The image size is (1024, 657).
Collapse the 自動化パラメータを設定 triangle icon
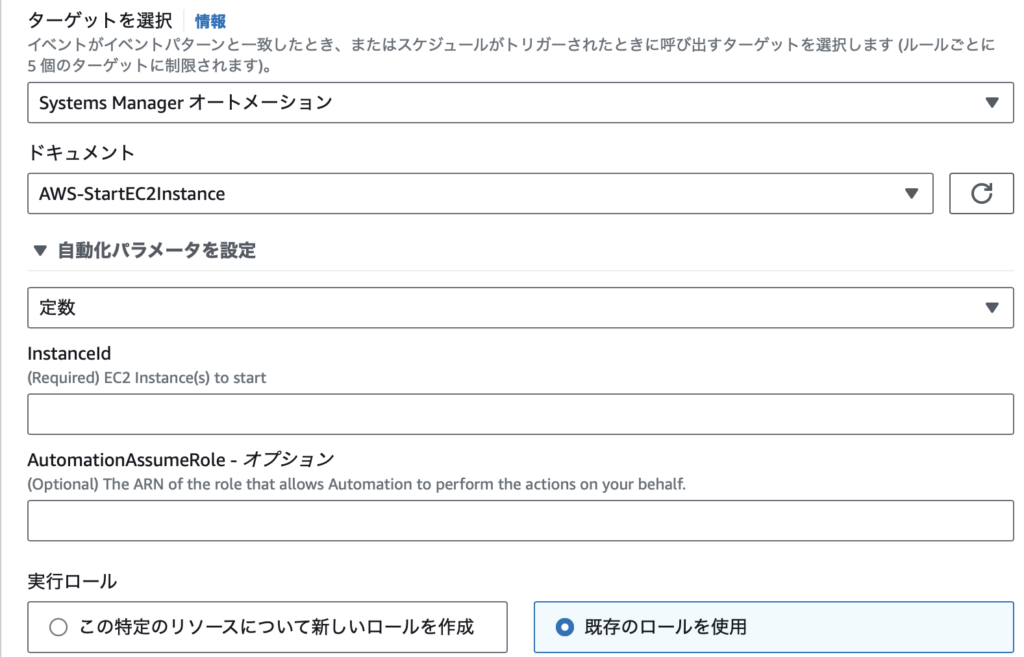click(x=40, y=250)
